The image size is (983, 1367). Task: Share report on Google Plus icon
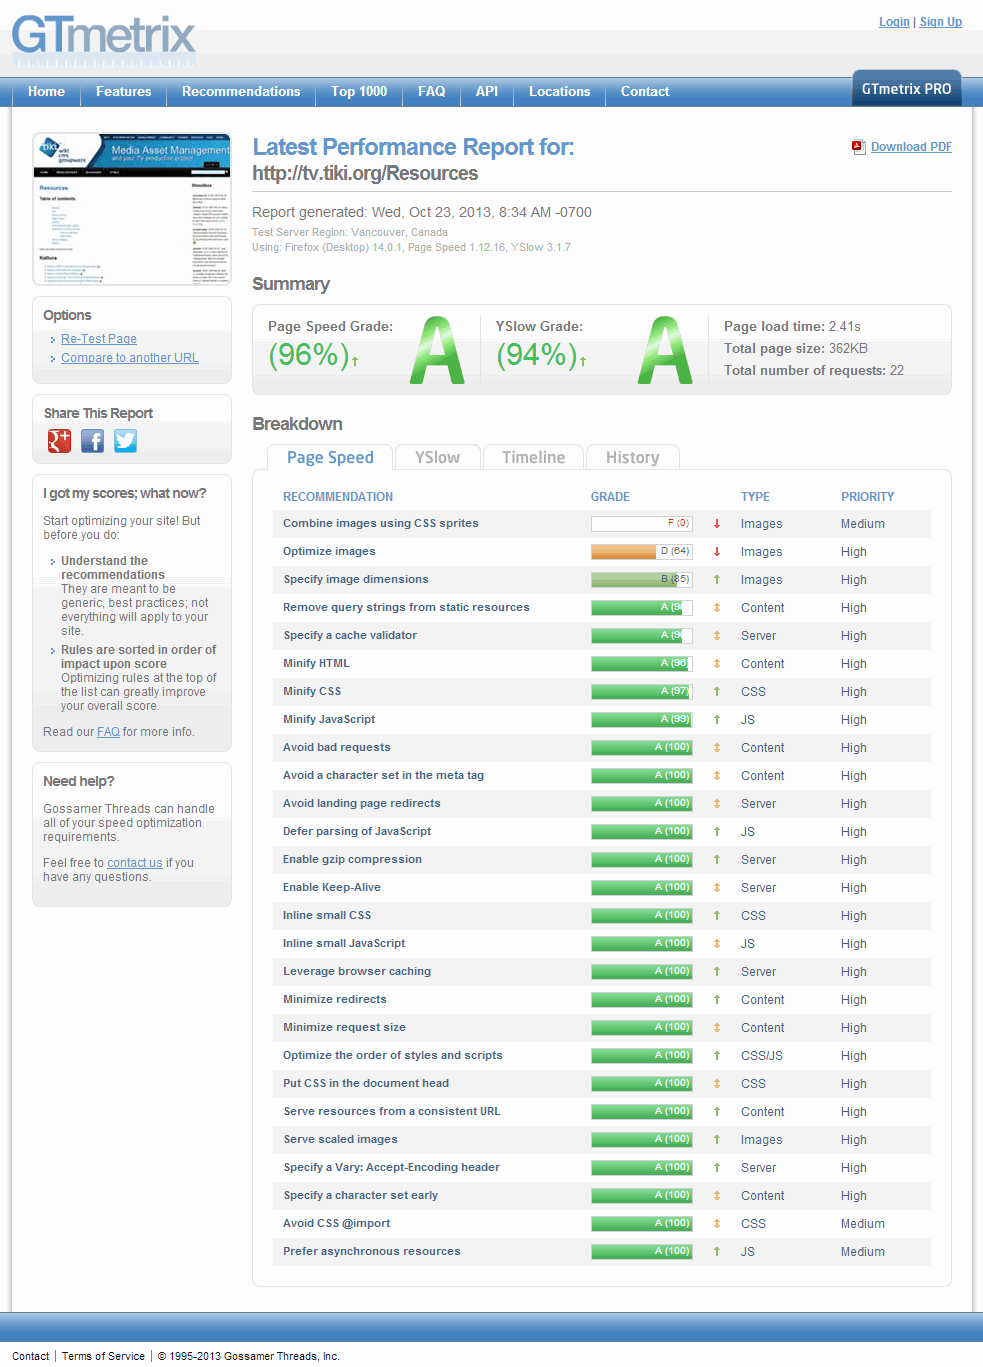tap(60, 441)
